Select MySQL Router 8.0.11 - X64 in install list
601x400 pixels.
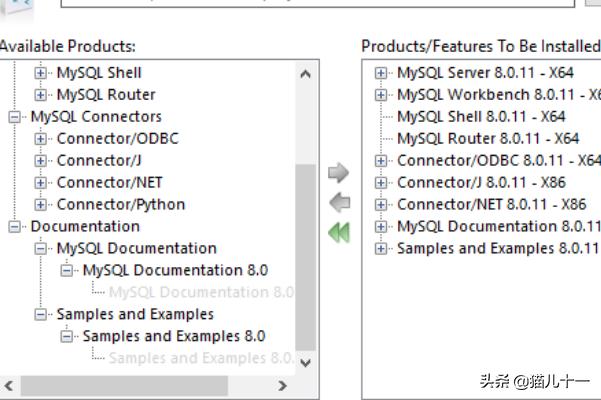coord(488,139)
